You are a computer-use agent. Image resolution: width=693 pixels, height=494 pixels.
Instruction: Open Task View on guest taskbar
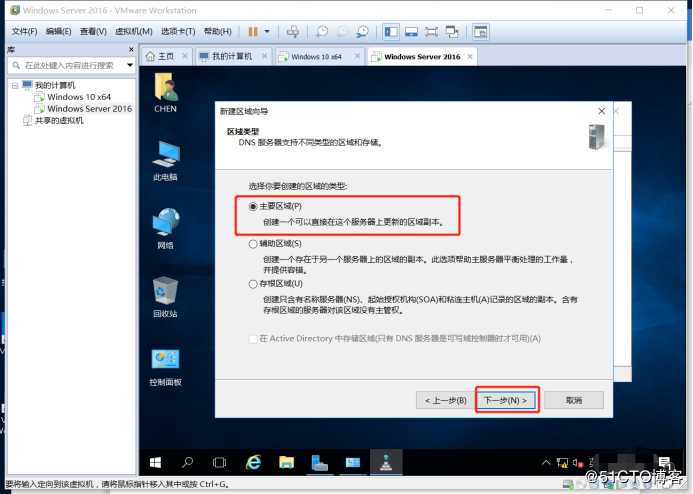pyautogui.click(x=219, y=463)
